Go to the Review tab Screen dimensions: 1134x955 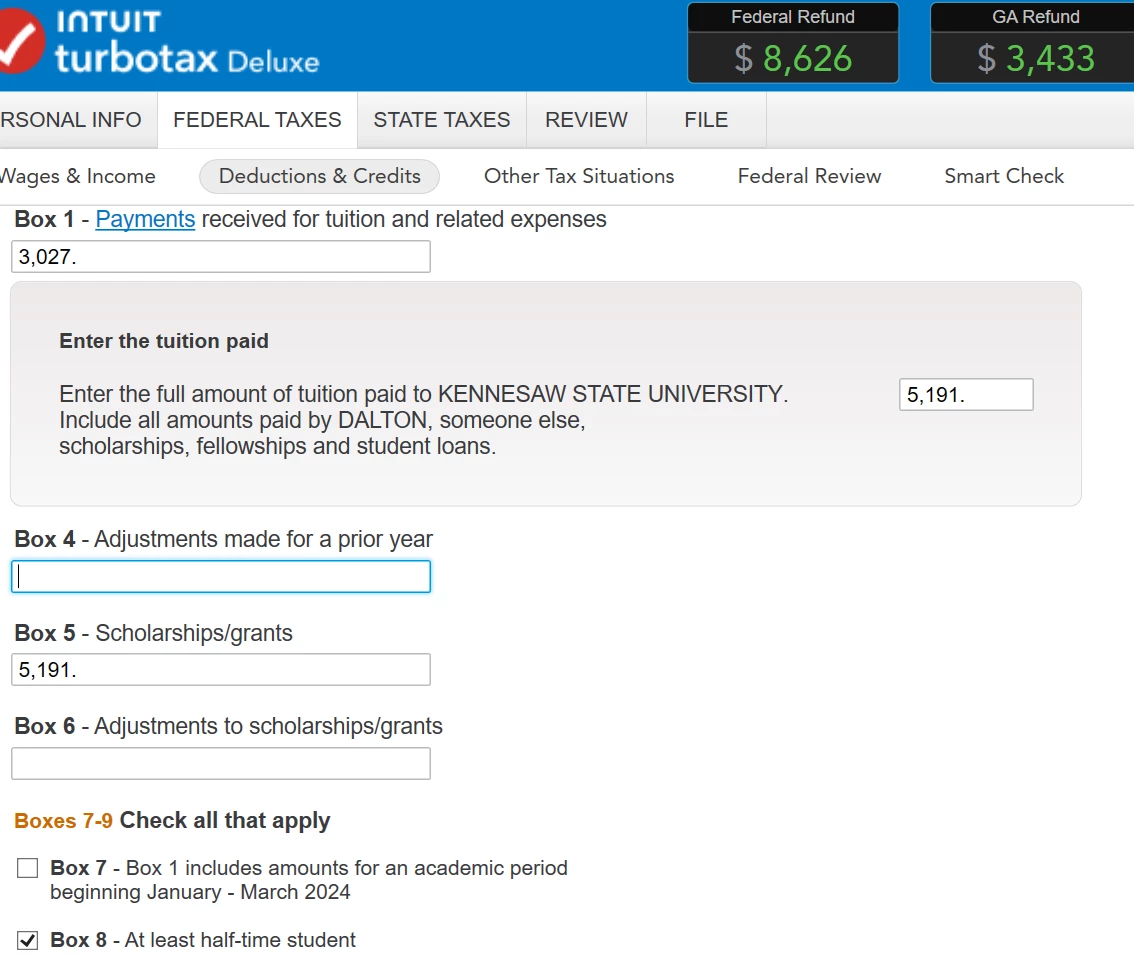click(x=587, y=119)
